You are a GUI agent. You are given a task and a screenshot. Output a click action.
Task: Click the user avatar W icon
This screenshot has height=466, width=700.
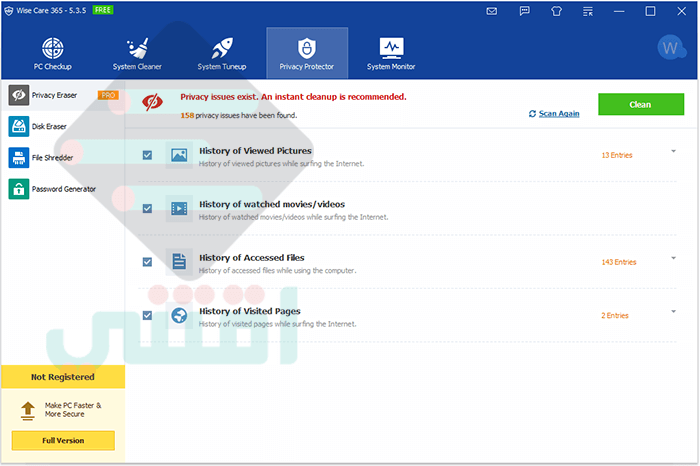[671, 48]
